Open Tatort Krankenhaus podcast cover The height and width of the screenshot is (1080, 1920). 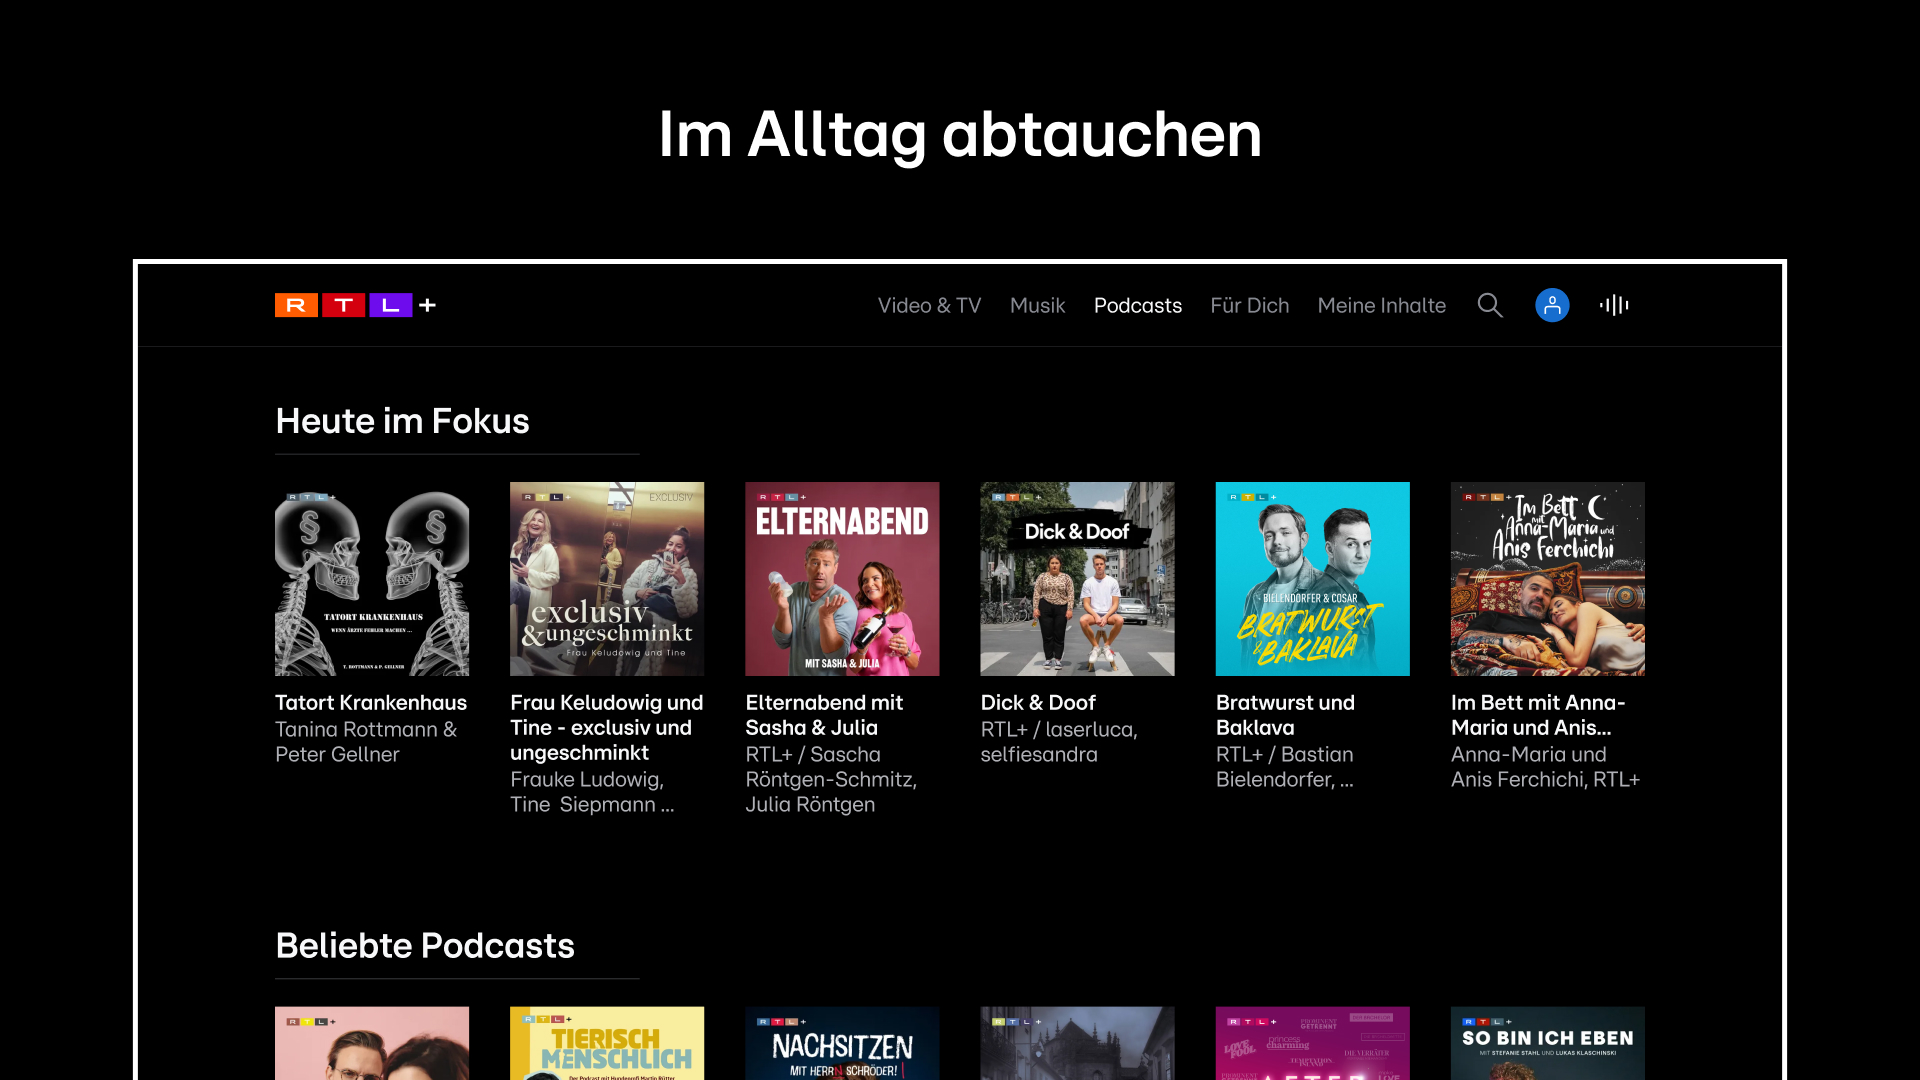[x=372, y=579]
